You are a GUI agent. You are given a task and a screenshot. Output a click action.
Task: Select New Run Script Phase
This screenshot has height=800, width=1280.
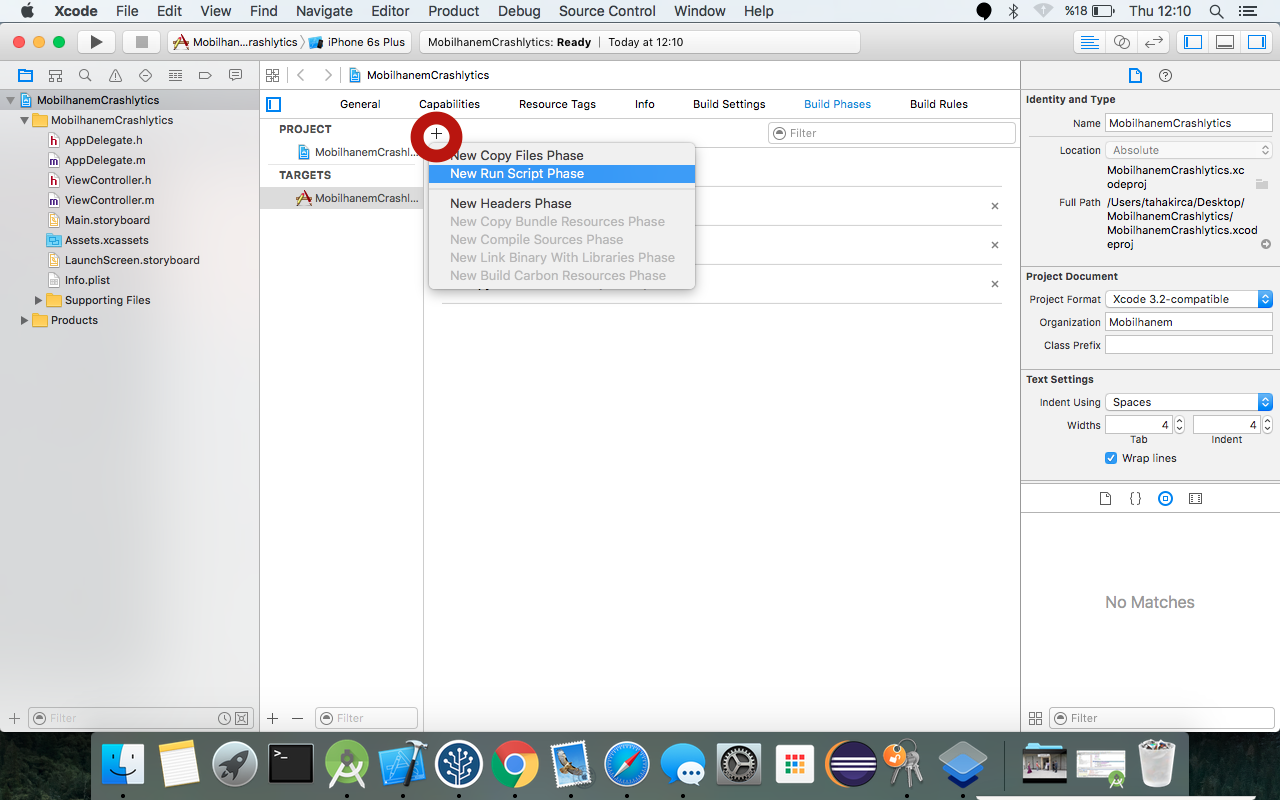(561, 174)
